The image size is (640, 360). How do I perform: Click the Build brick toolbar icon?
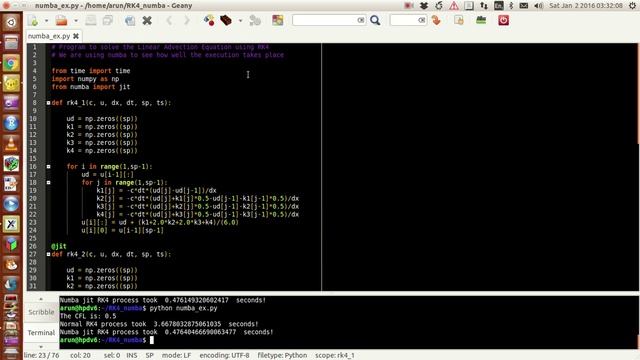coord(226,20)
